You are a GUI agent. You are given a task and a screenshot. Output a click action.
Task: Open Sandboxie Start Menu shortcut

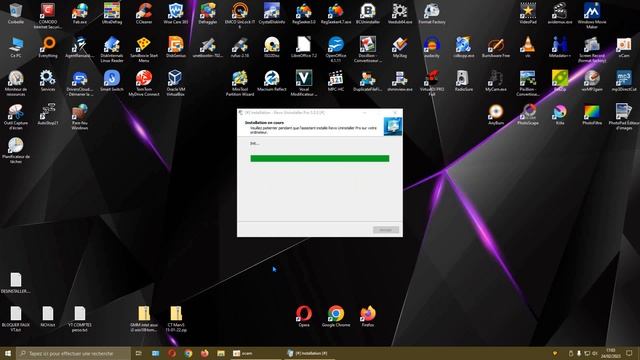(144, 49)
